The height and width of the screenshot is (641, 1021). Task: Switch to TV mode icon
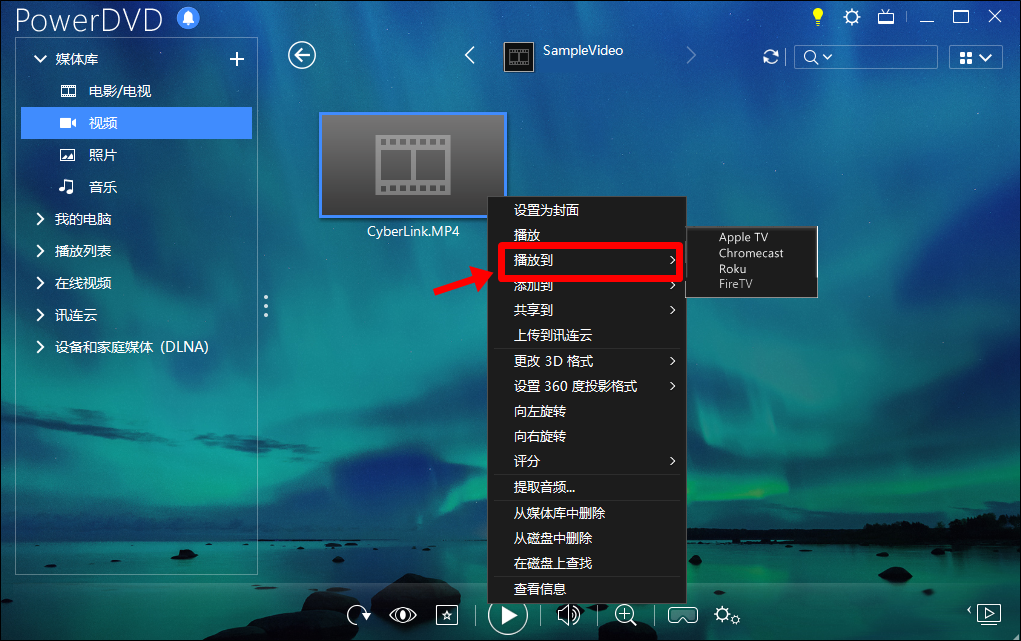point(886,17)
